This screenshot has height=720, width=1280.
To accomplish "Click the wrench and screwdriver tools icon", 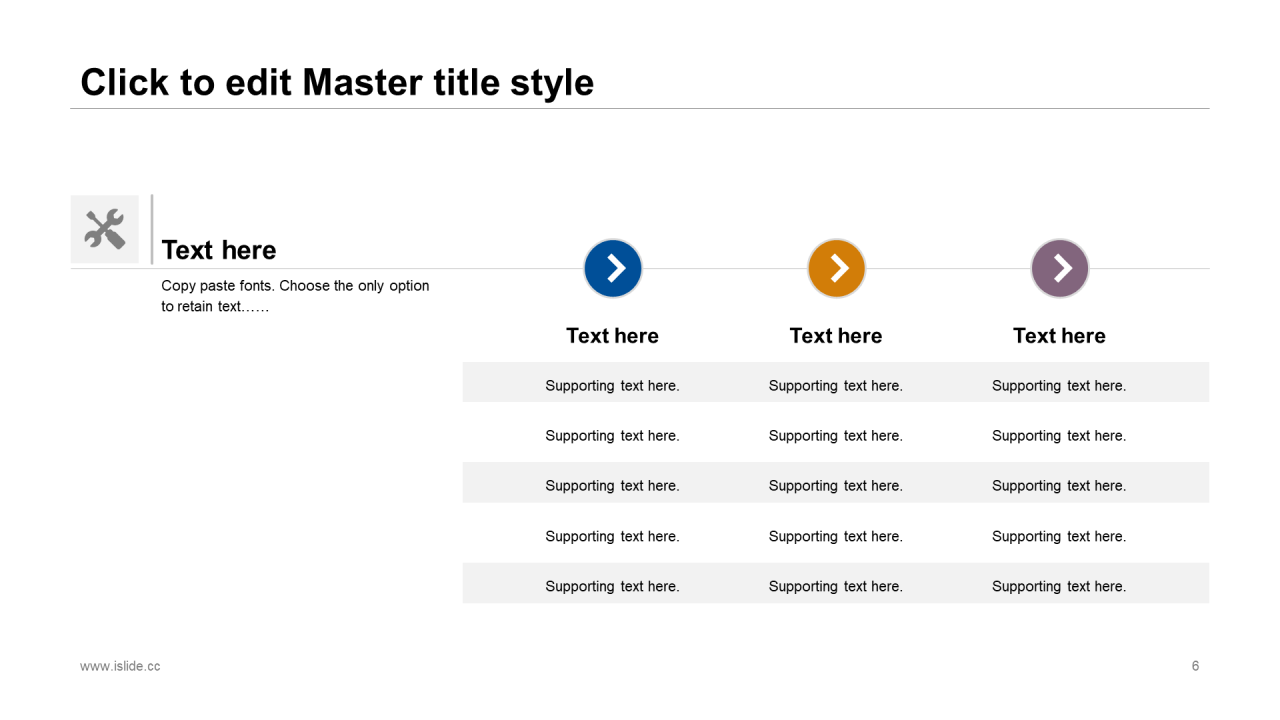I will [x=104, y=229].
